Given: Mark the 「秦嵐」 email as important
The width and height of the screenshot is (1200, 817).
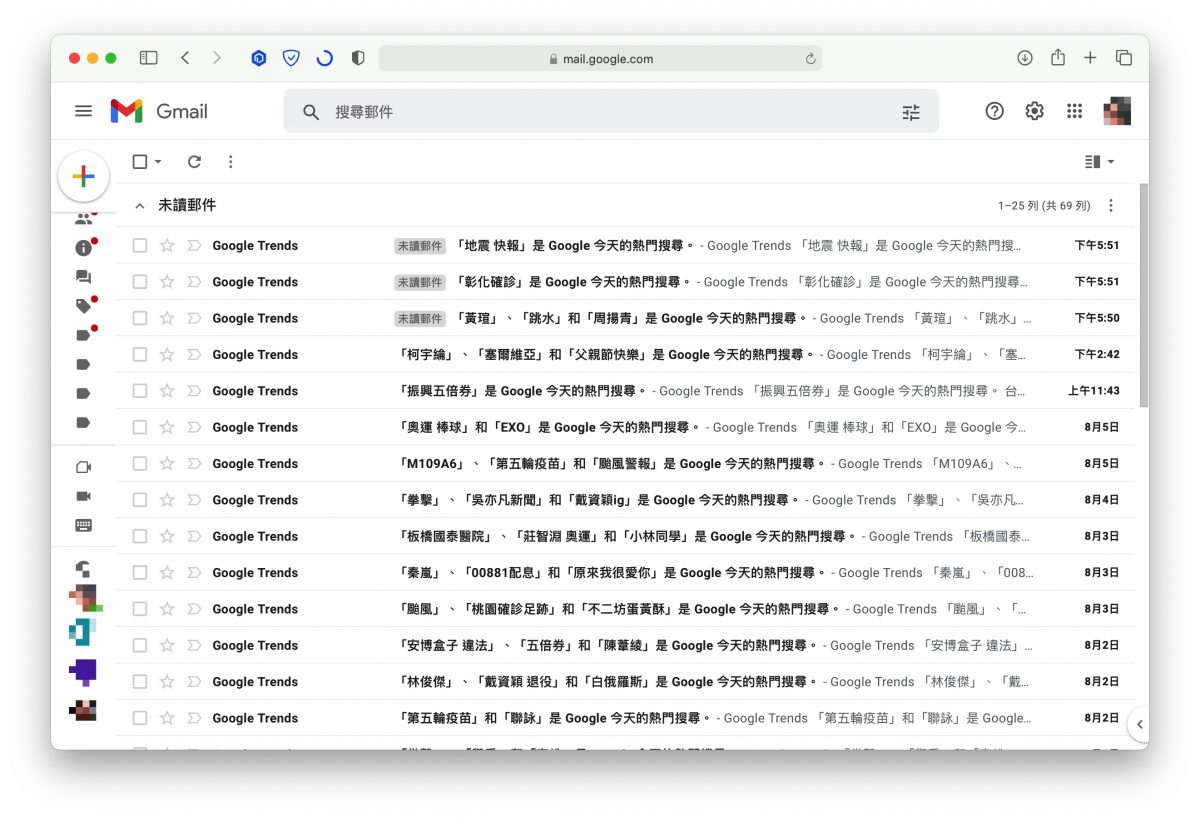Looking at the screenshot, I should coord(194,573).
